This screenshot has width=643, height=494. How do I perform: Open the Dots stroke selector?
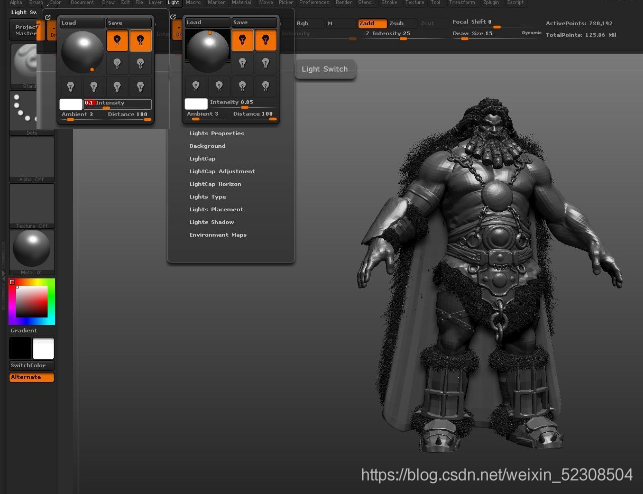point(25,113)
